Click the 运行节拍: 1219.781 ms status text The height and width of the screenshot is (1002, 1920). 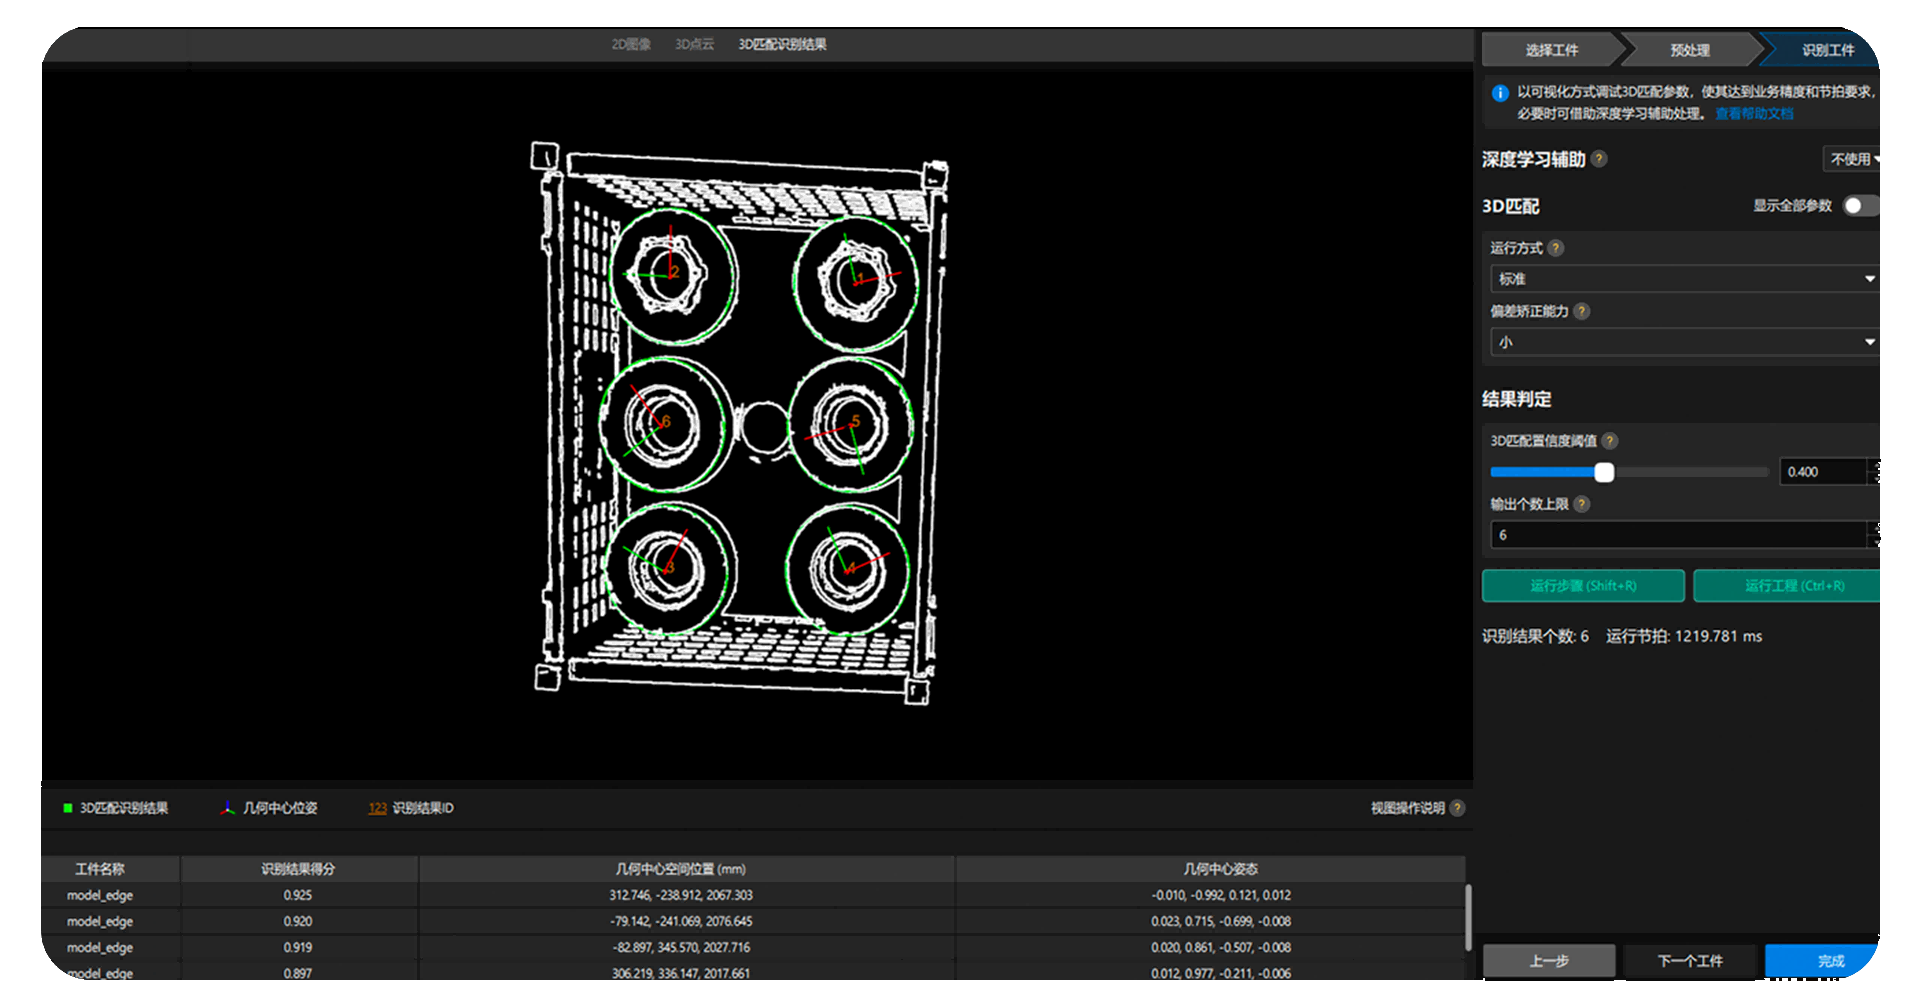point(1684,636)
